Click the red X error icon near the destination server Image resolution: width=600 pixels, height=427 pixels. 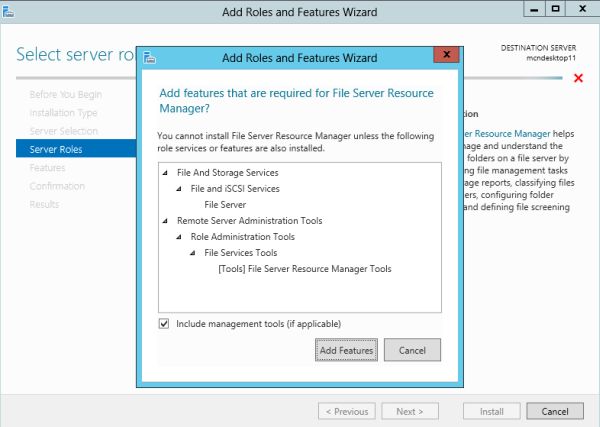point(578,78)
